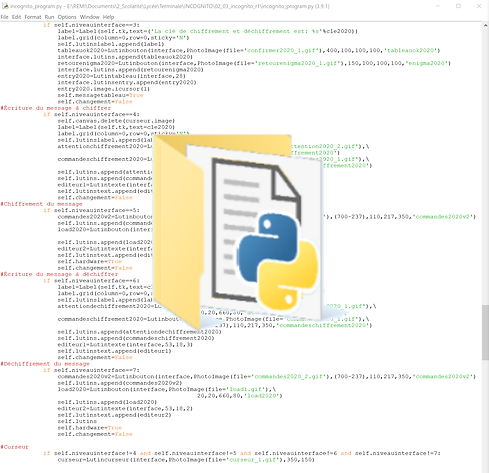Click the comment '#Chiffrement du message'

tap(41, 204)
